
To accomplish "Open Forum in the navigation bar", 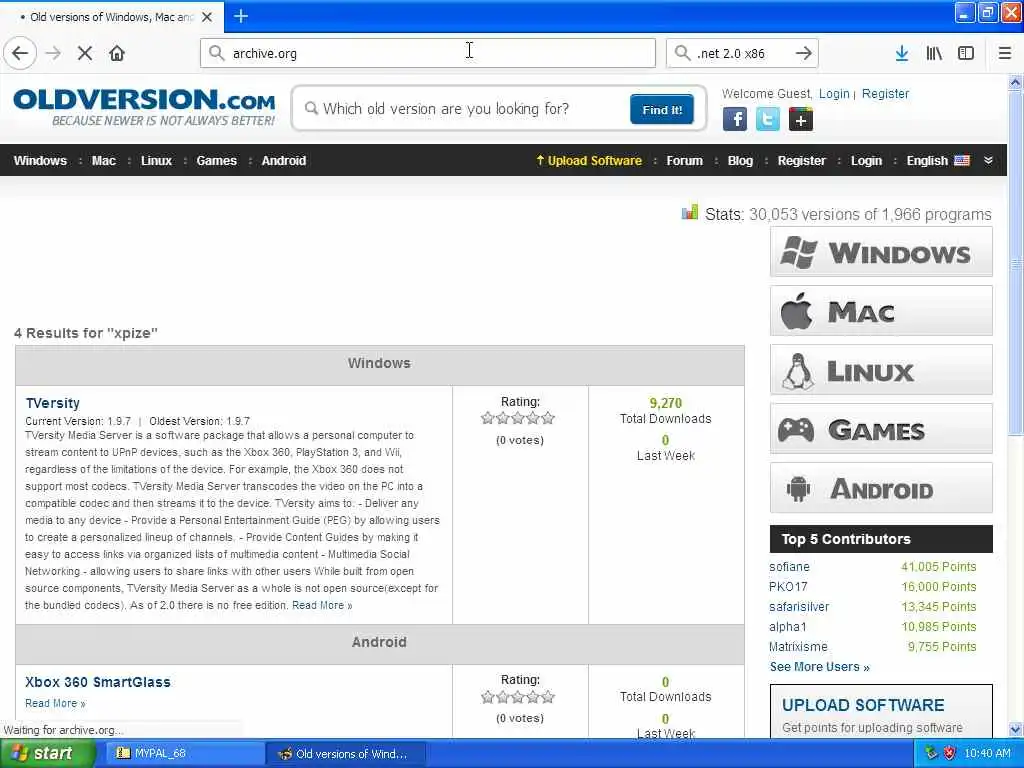I will pos(684,161).
